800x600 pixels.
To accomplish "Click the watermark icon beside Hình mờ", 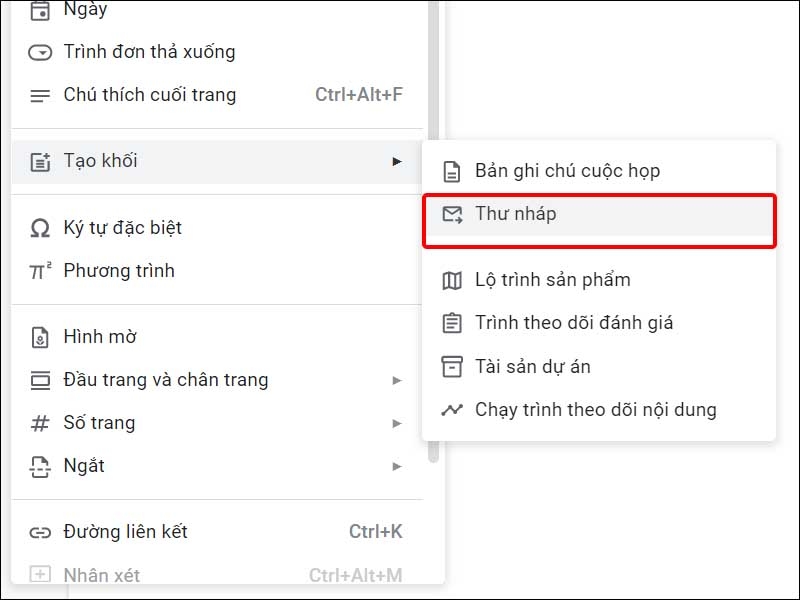I will pos(38,336).
